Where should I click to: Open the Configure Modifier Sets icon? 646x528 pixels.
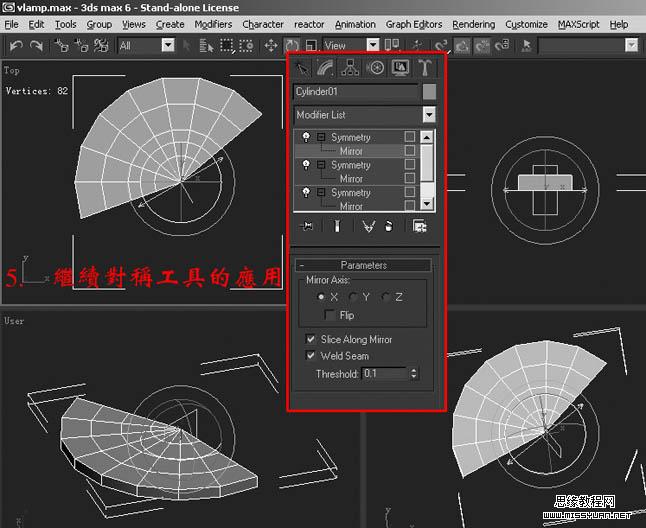[420, 226]
